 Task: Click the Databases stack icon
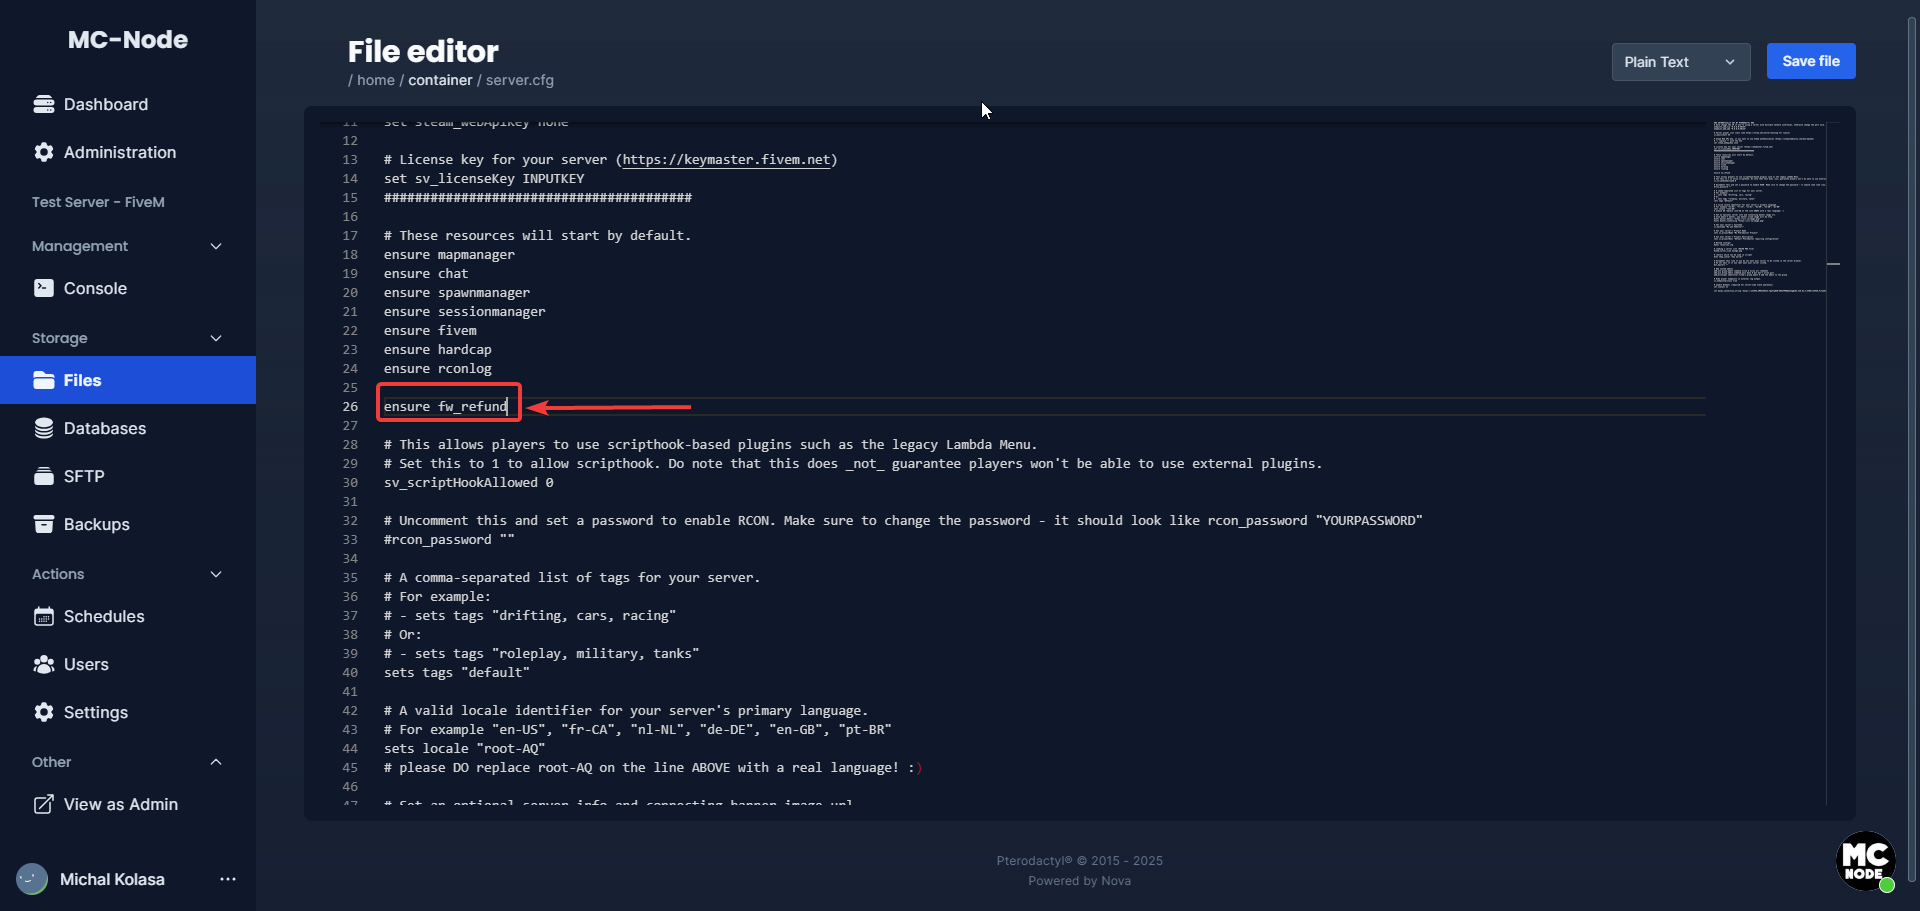pos(44,428)
